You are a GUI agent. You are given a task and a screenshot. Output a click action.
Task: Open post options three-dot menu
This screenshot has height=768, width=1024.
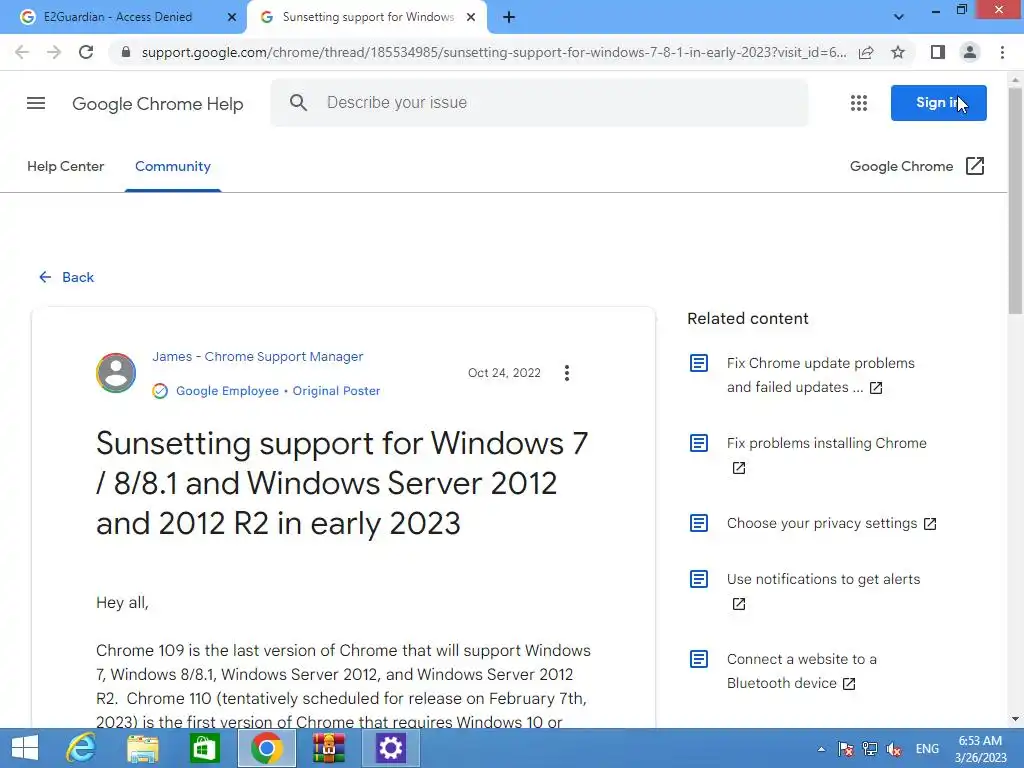coord(567,373)
